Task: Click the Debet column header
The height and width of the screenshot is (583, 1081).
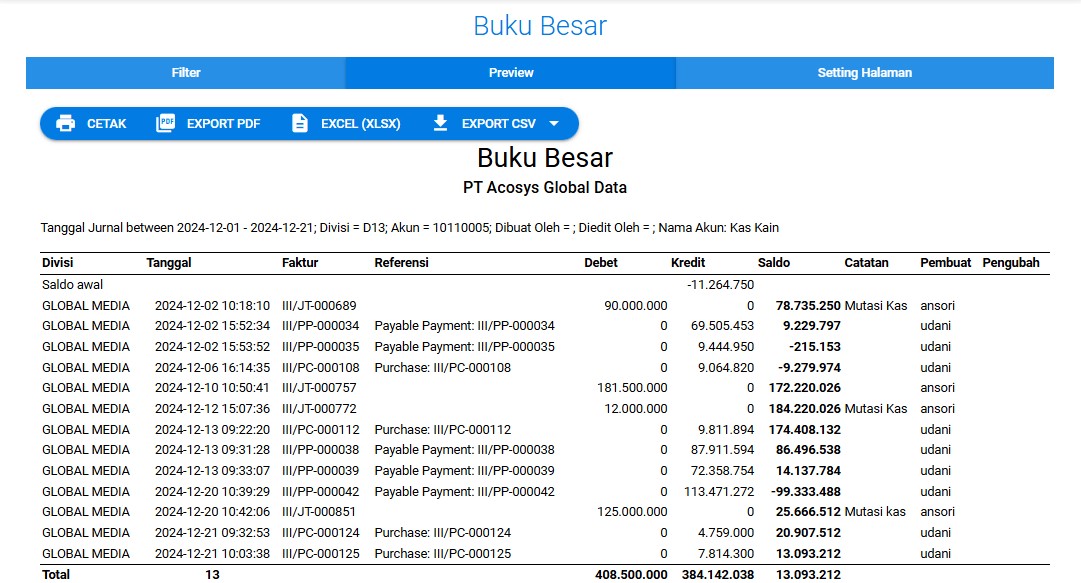Action: click(601, 263)
